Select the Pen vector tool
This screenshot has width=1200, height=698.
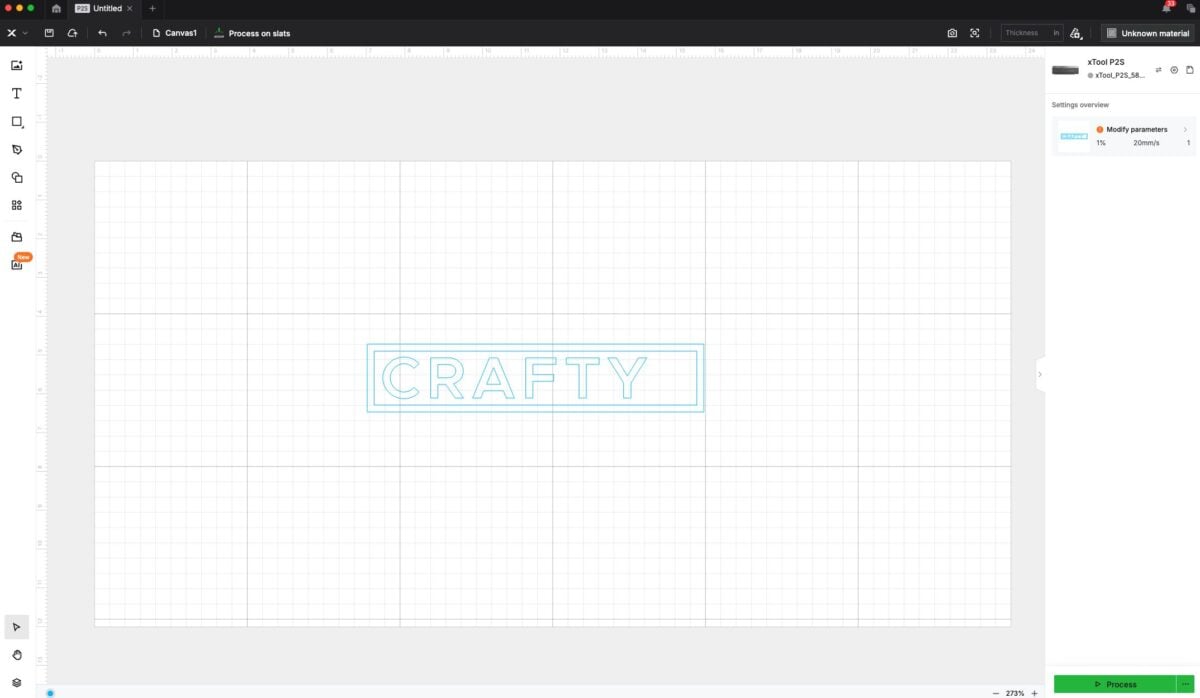pyautogui.click(x=16, y=150)
